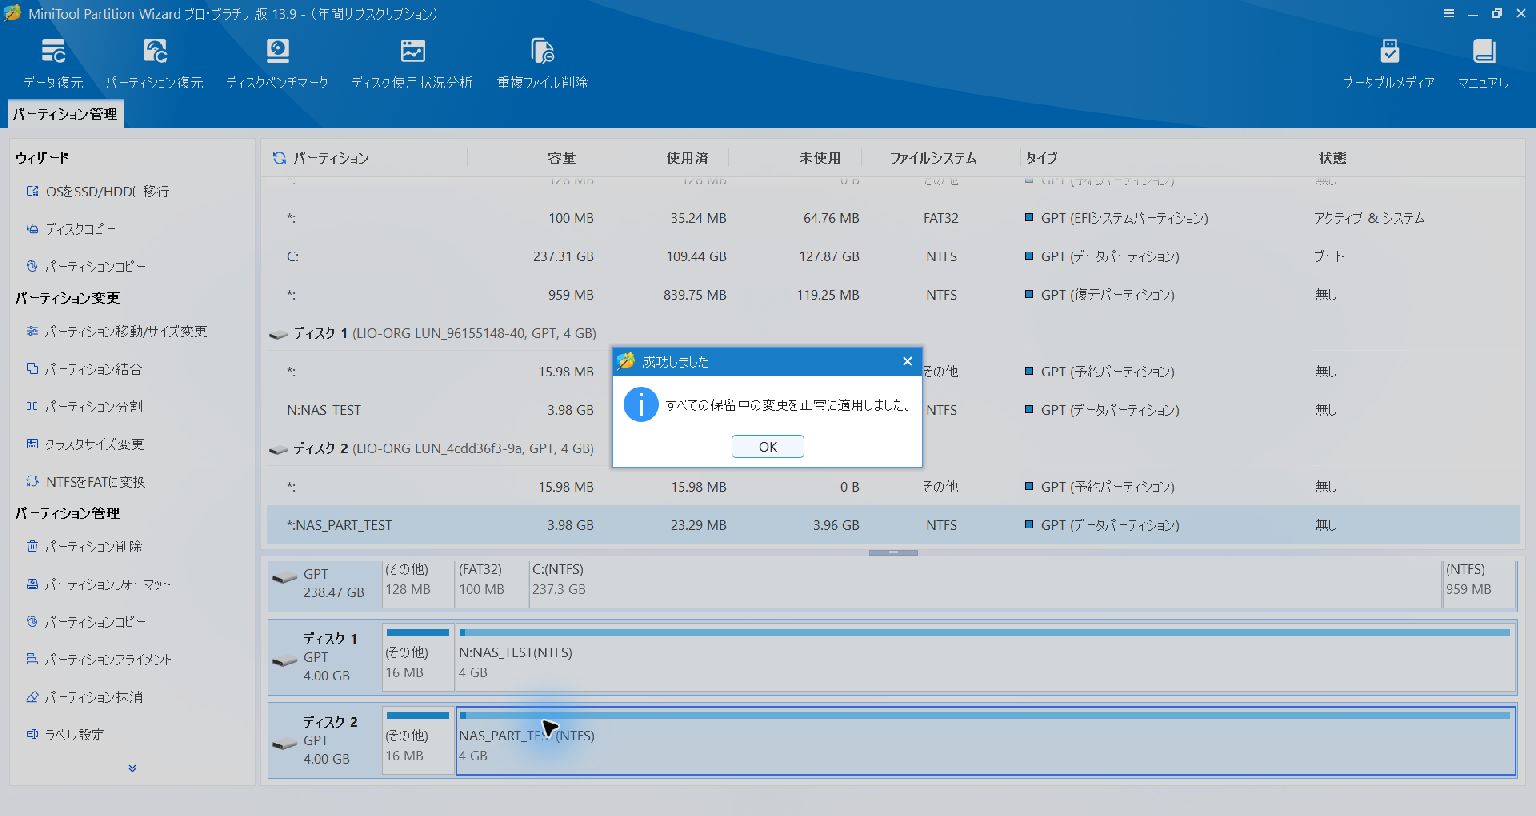Choose Align Partition (パーティションアライメント)
Image resolution: width=1536 pixels, height=816 pixels.
pos(99,660)
